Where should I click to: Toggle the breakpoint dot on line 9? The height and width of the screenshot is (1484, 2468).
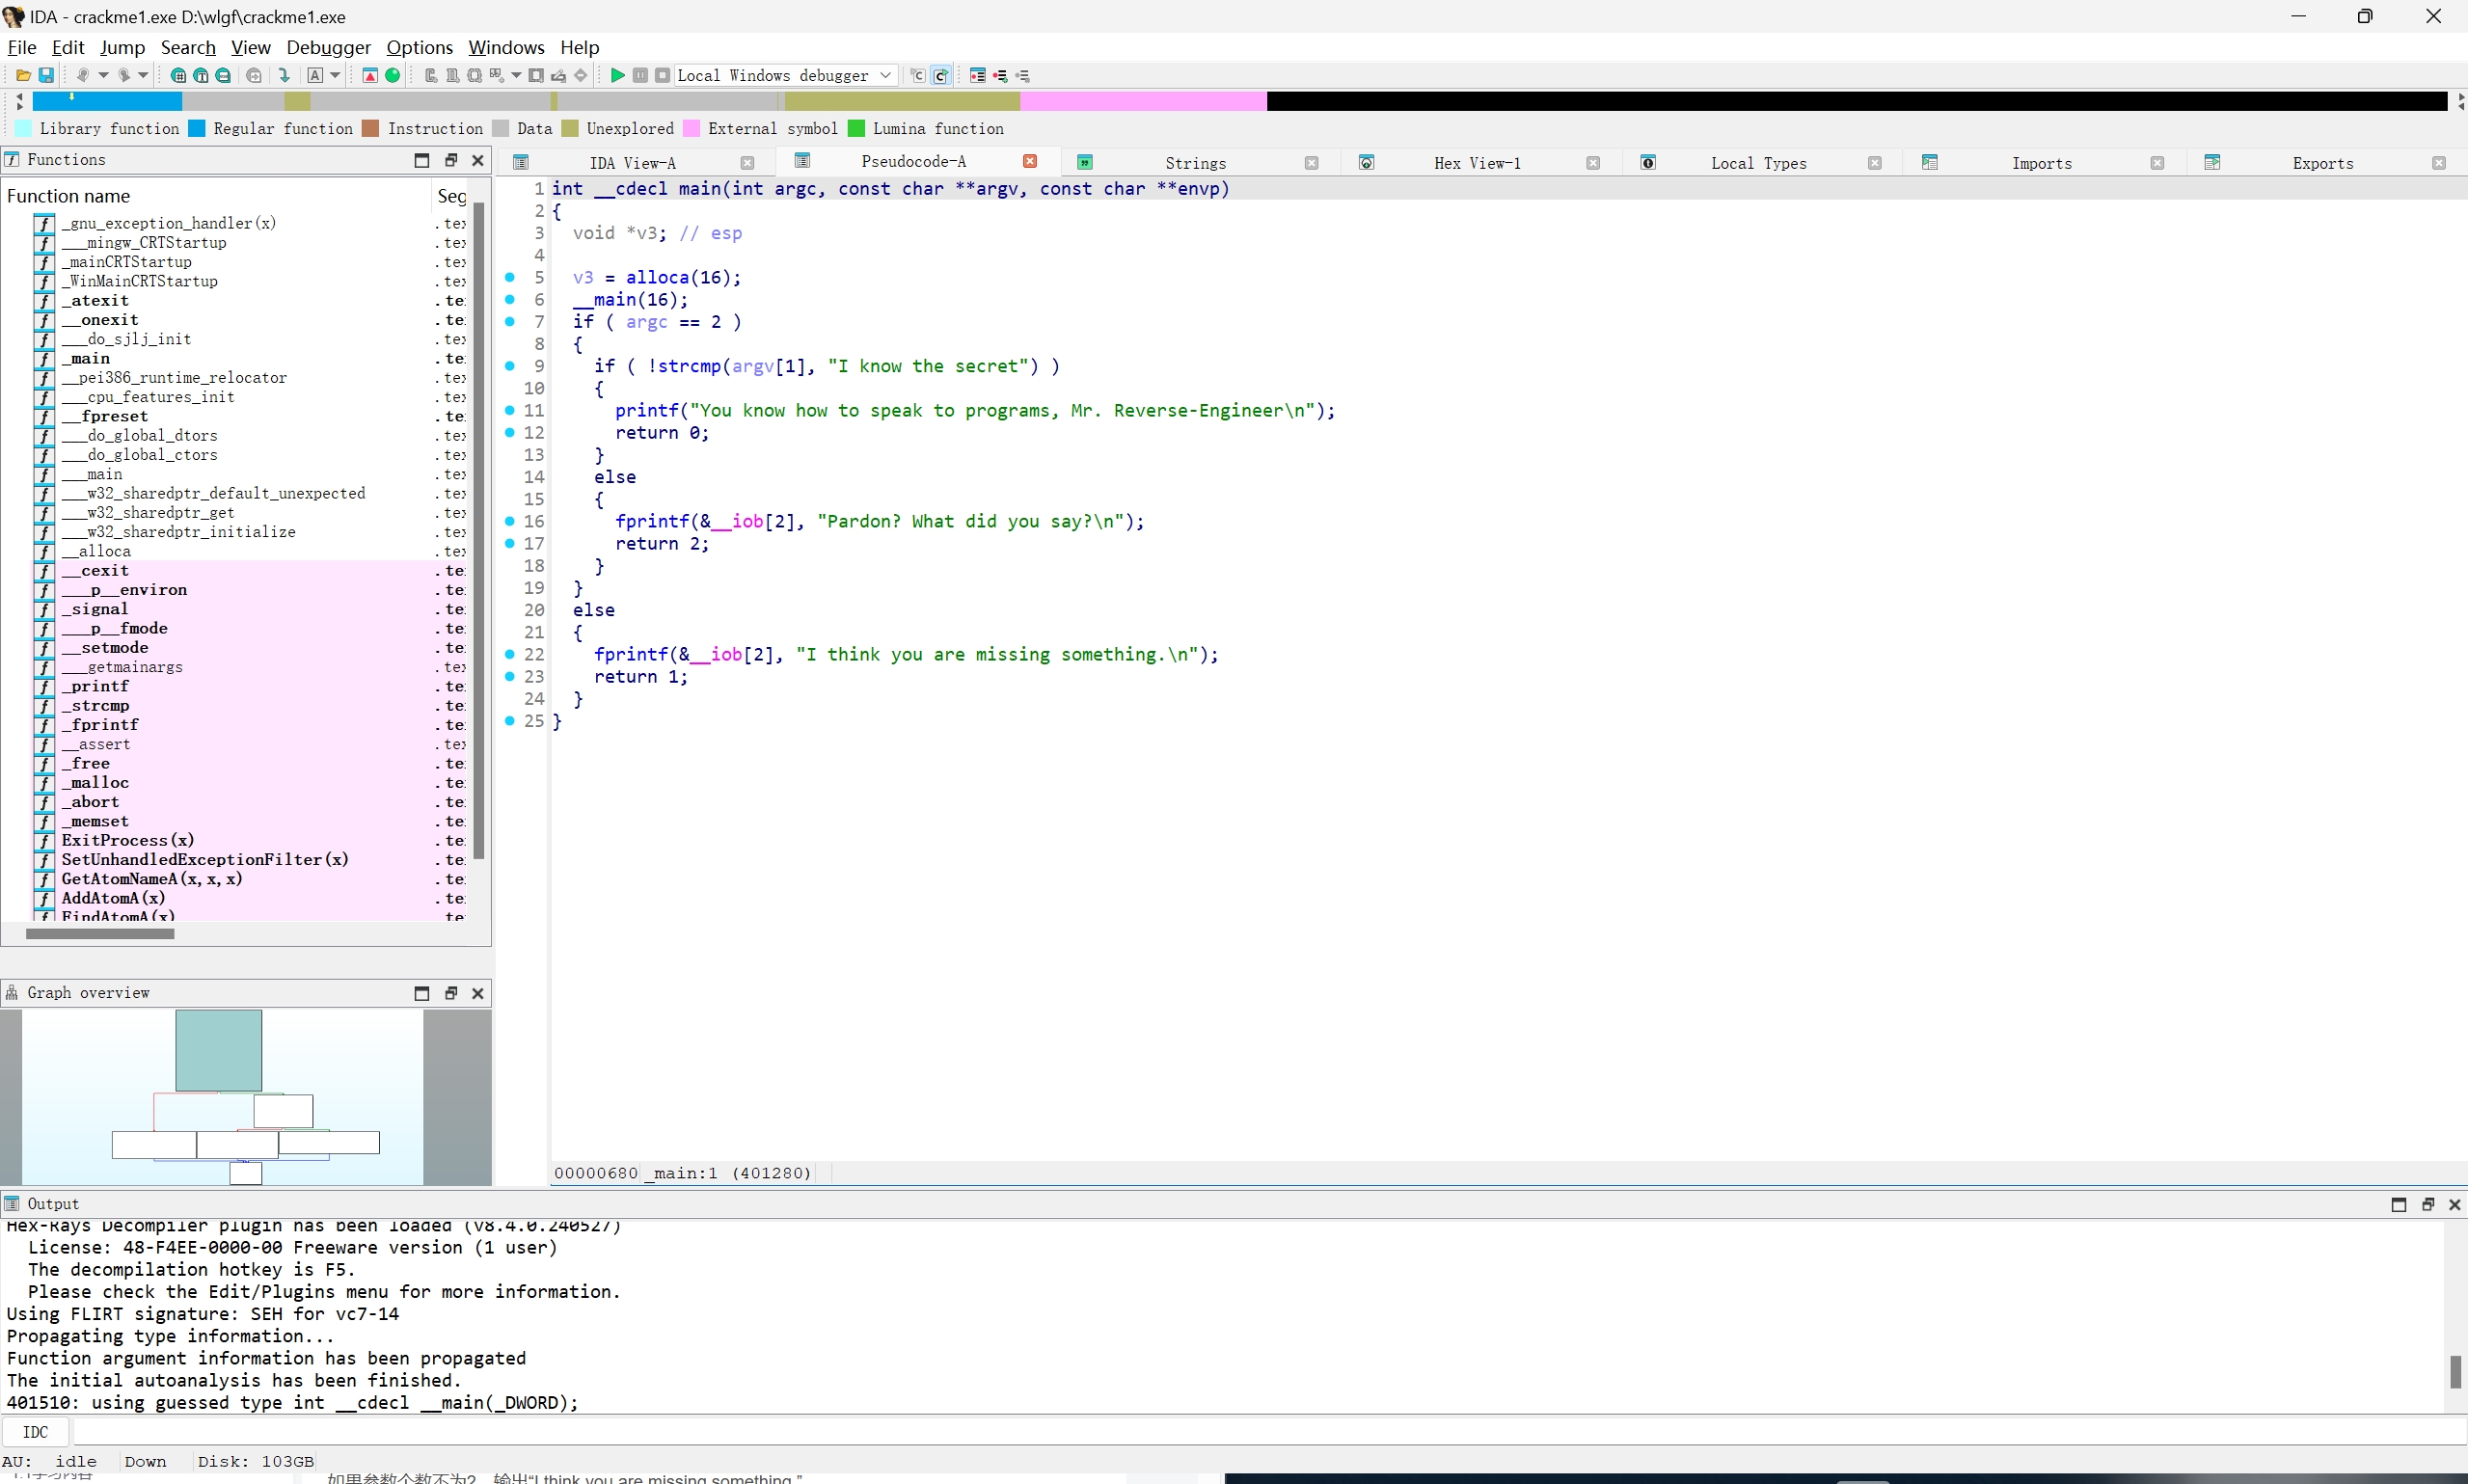click(510, 366)
